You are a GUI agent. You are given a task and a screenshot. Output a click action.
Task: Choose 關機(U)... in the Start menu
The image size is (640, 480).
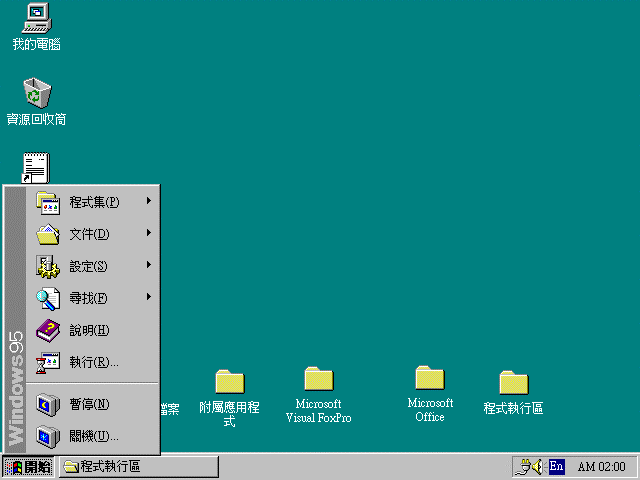[92, 436]
